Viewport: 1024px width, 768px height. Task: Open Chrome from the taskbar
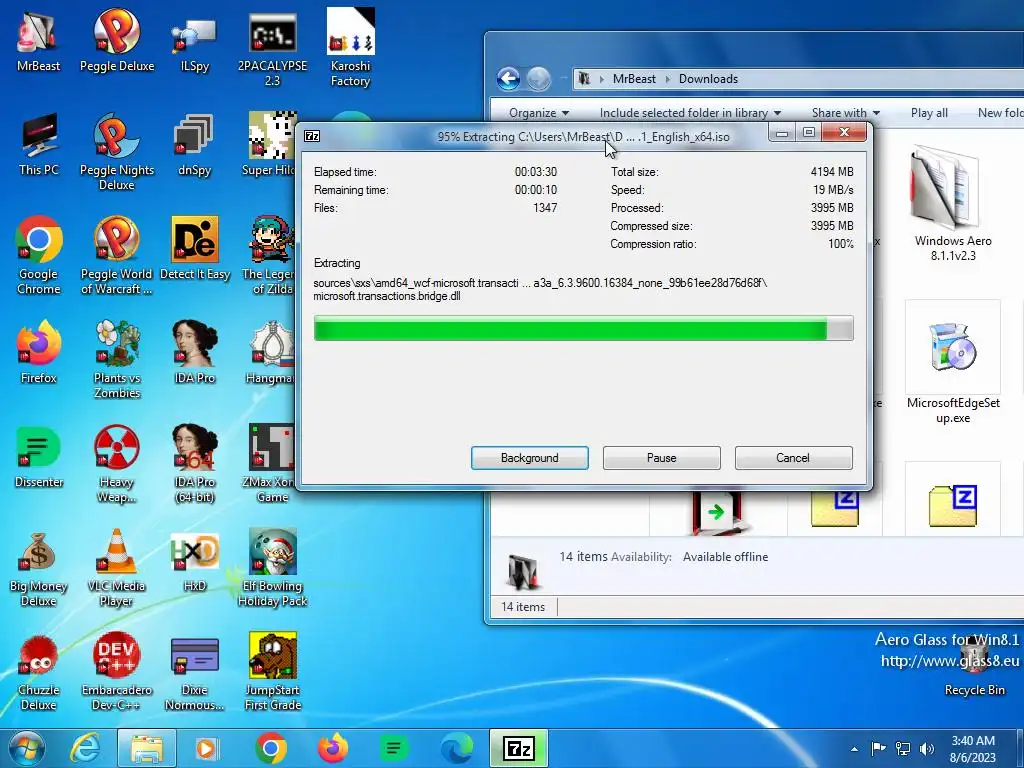pos(271,748)
